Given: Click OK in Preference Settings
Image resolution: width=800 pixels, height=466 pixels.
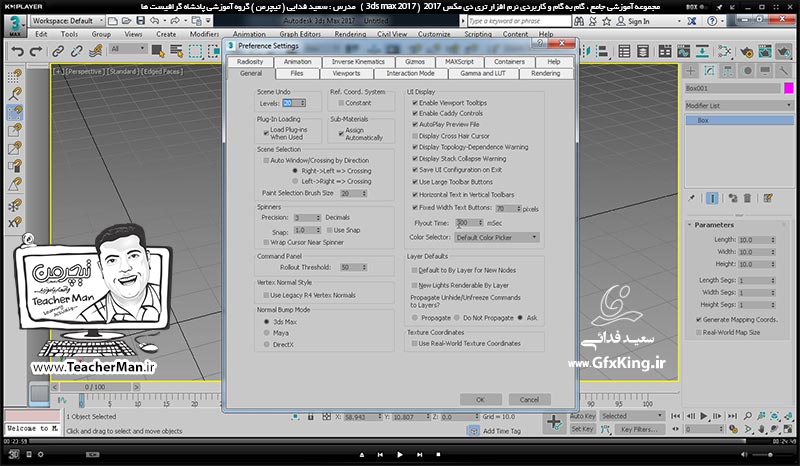Looking at the screenshot, I should tap(481, 400).
